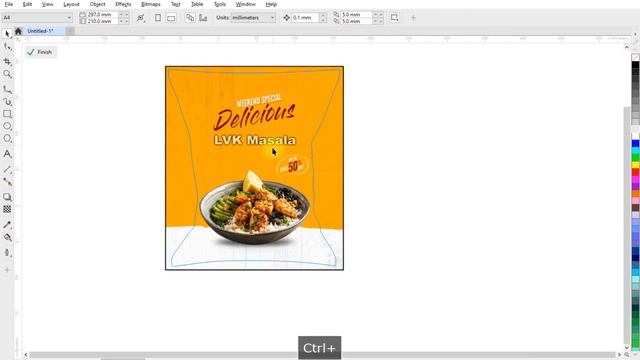The image size is (640, 360).
Task: Select the Crop tool
Action: [7, 61]
